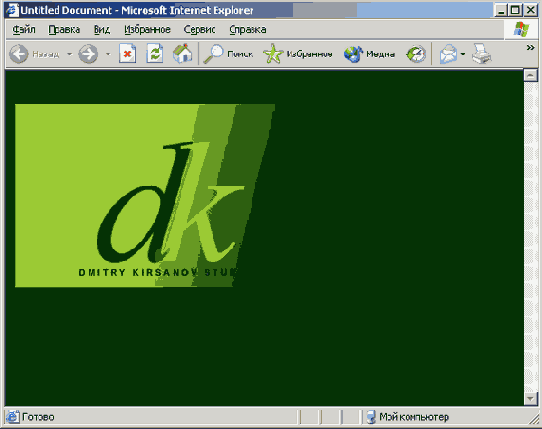Open the Файл menu

[24, 30]
